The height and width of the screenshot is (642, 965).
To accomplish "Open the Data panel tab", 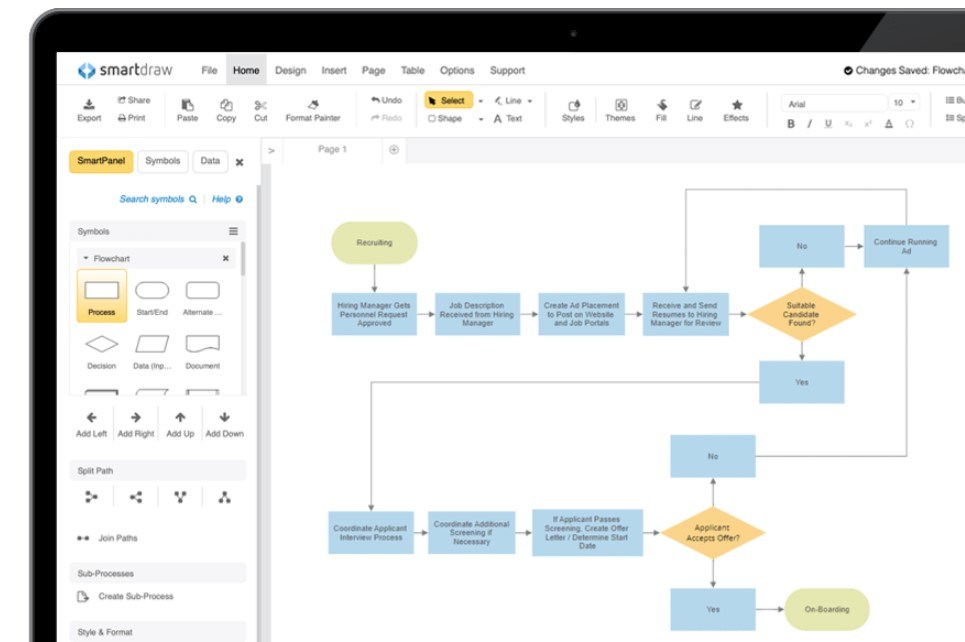I will click(x=210, y=161).
